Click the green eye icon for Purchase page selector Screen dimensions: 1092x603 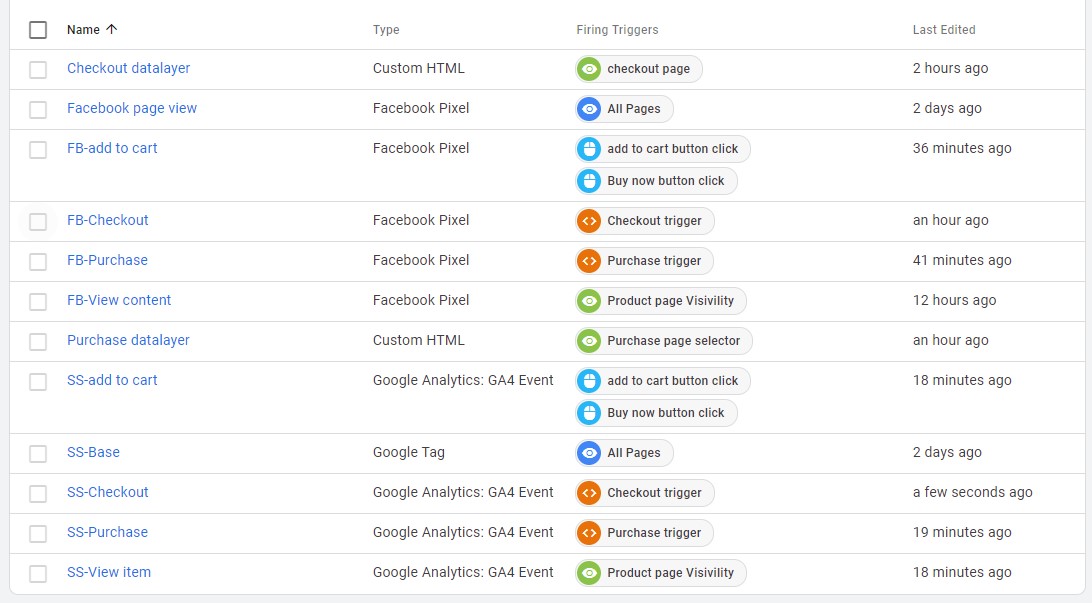pyautogui.click(x=590, y=341)
